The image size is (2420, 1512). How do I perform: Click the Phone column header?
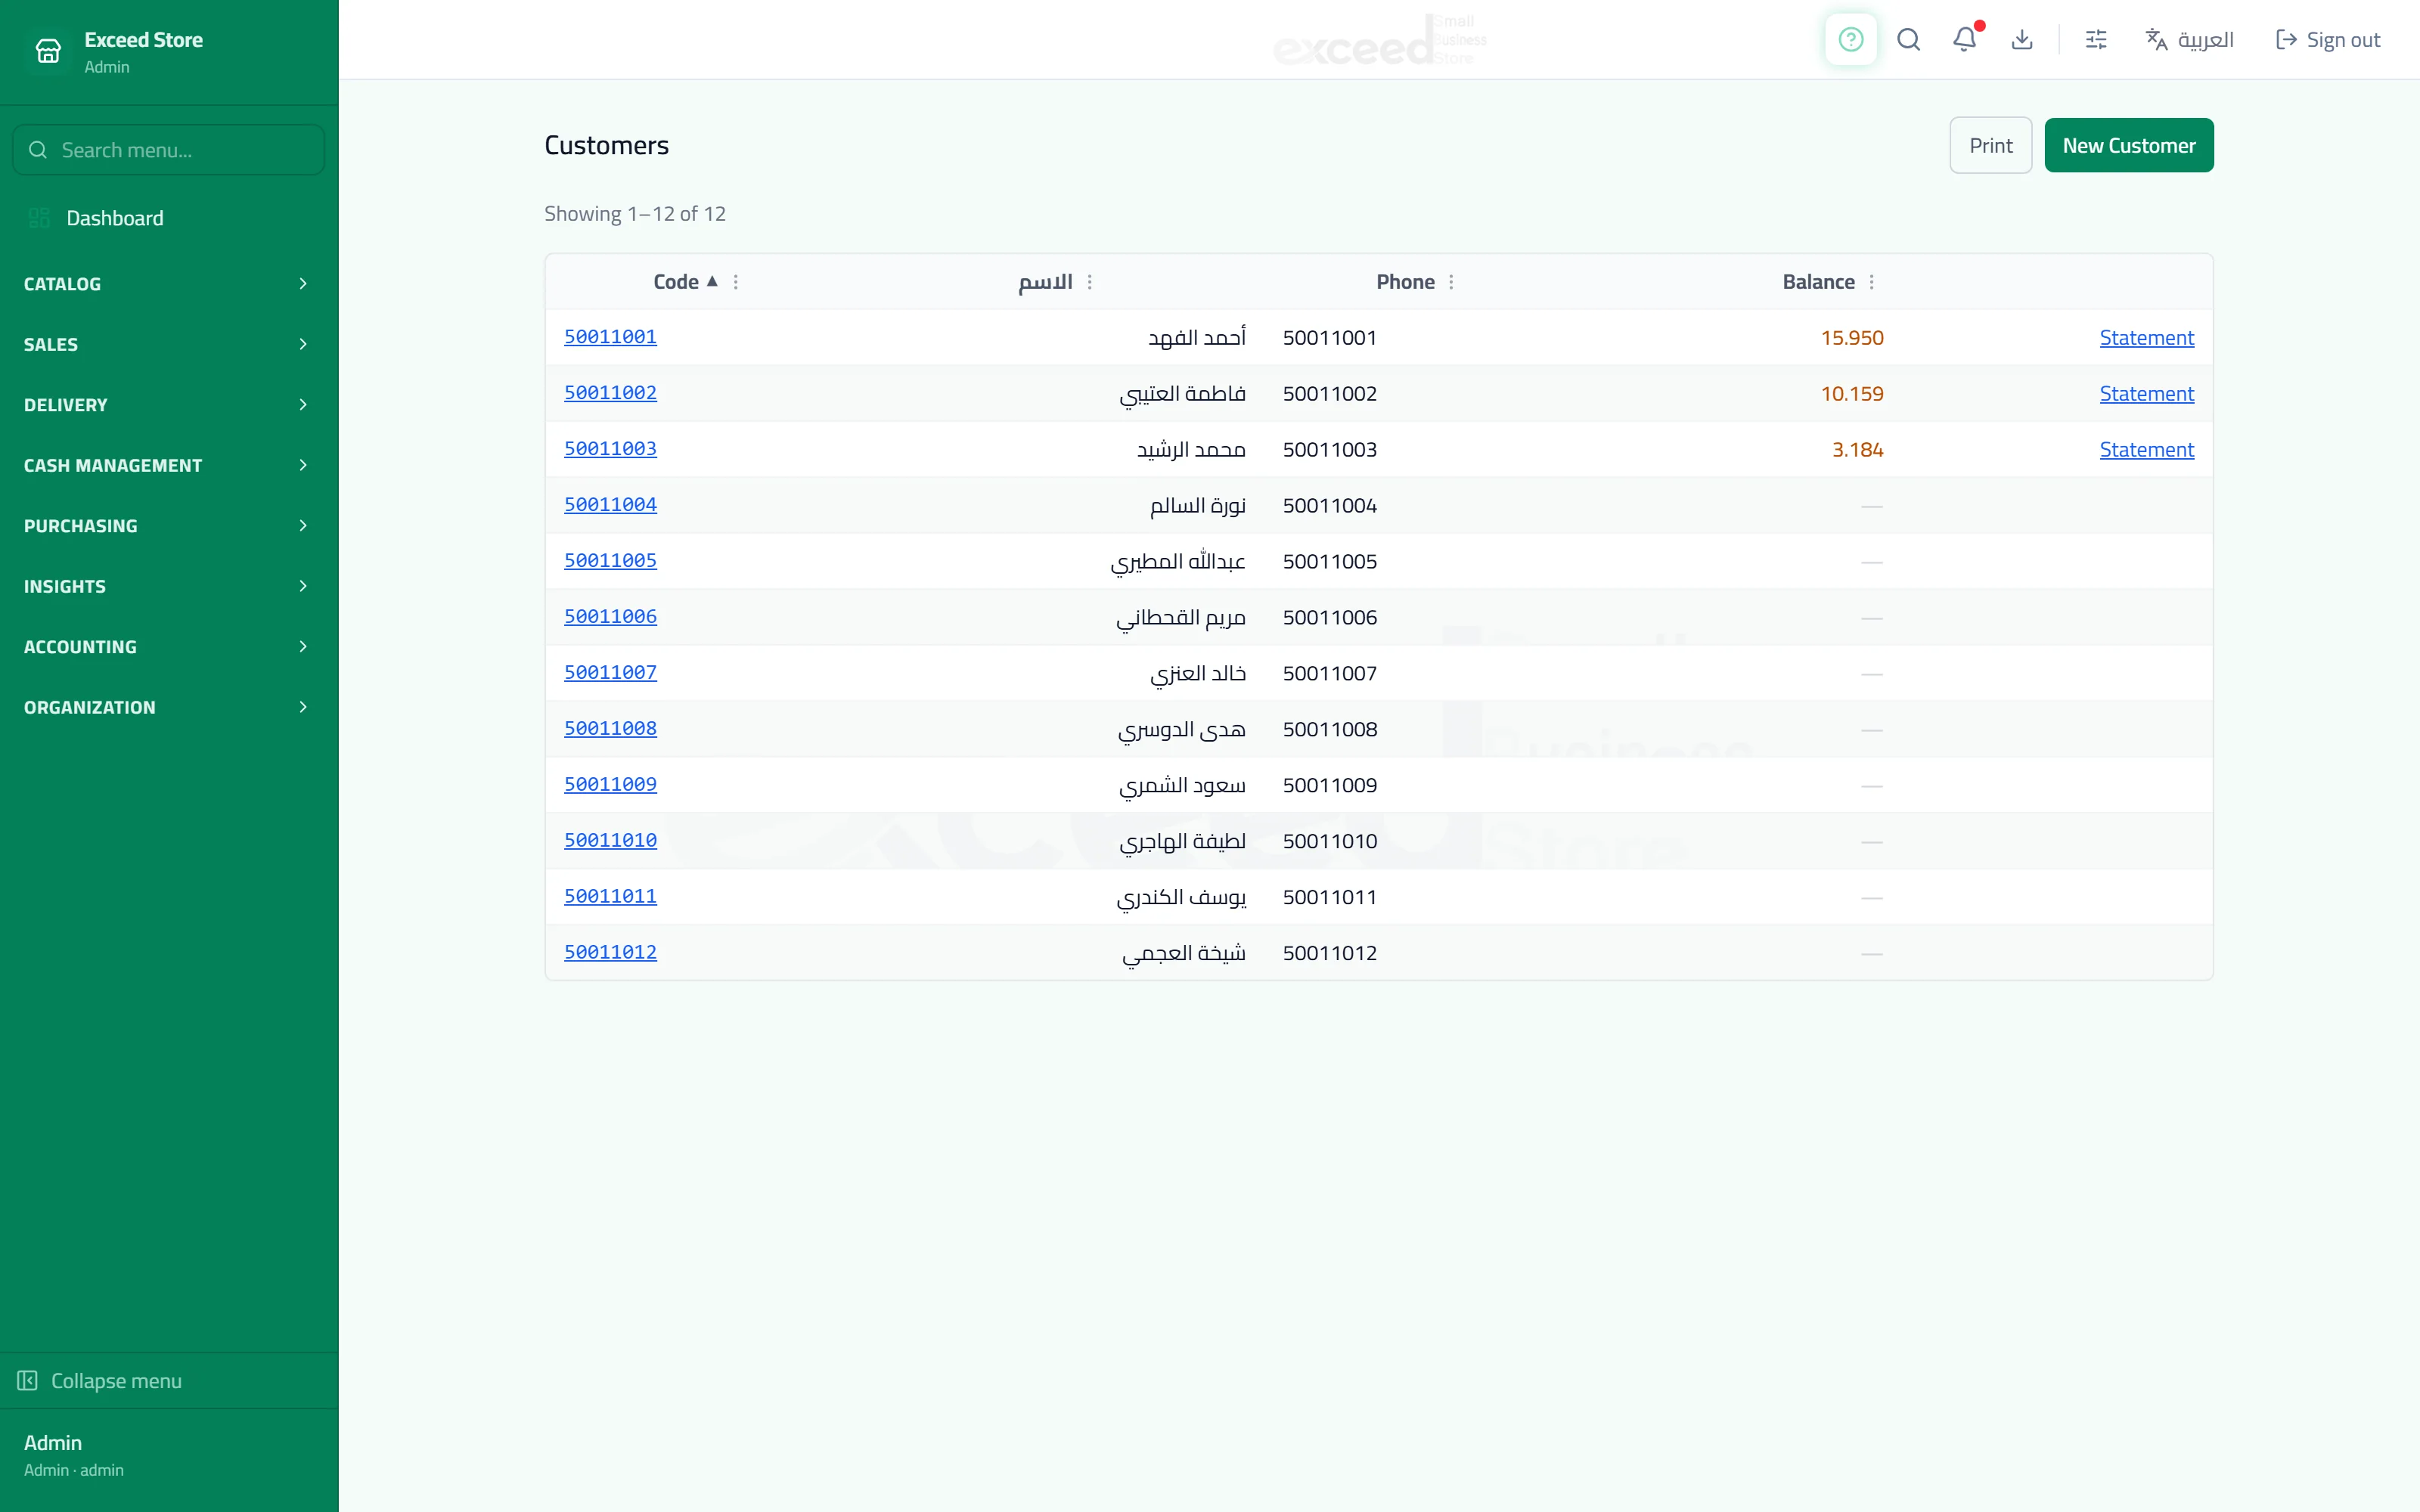[x=1405, y=282]
